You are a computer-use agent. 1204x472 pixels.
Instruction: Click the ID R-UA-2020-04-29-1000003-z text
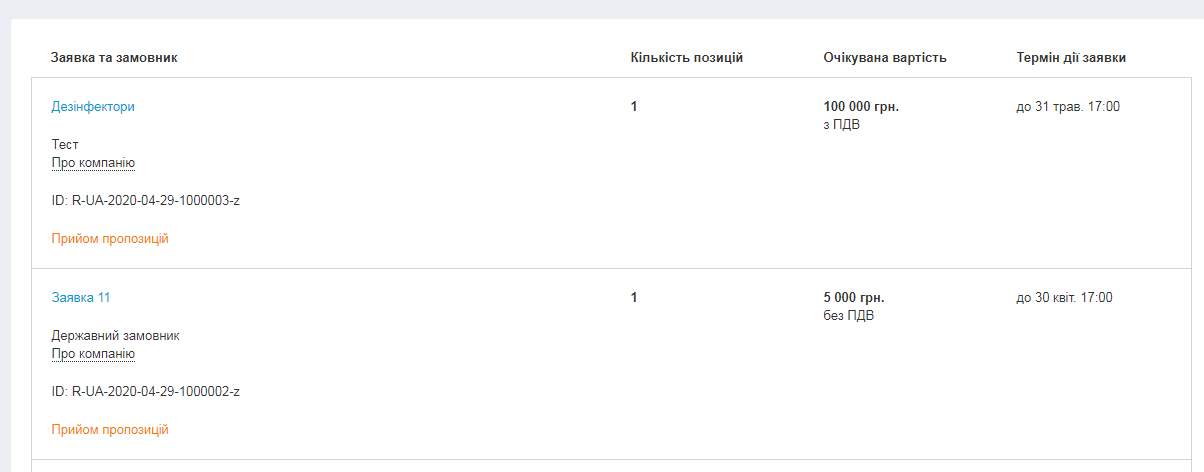(x=146, y=201)
